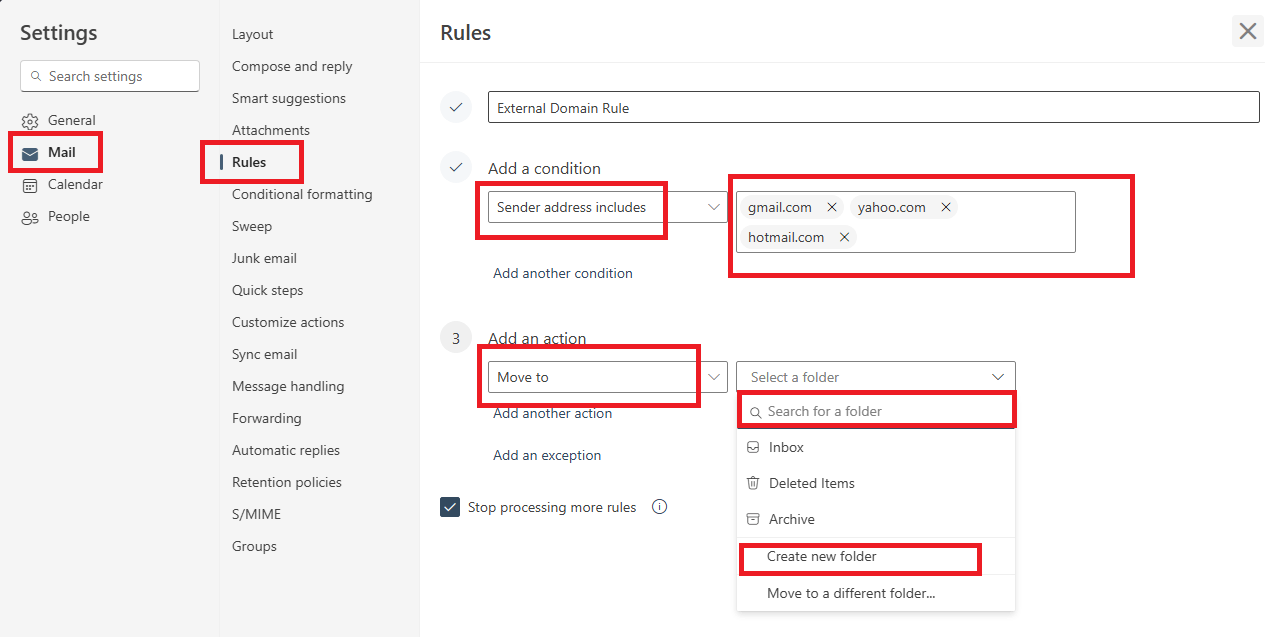Click Add an exception

(547, 455)
